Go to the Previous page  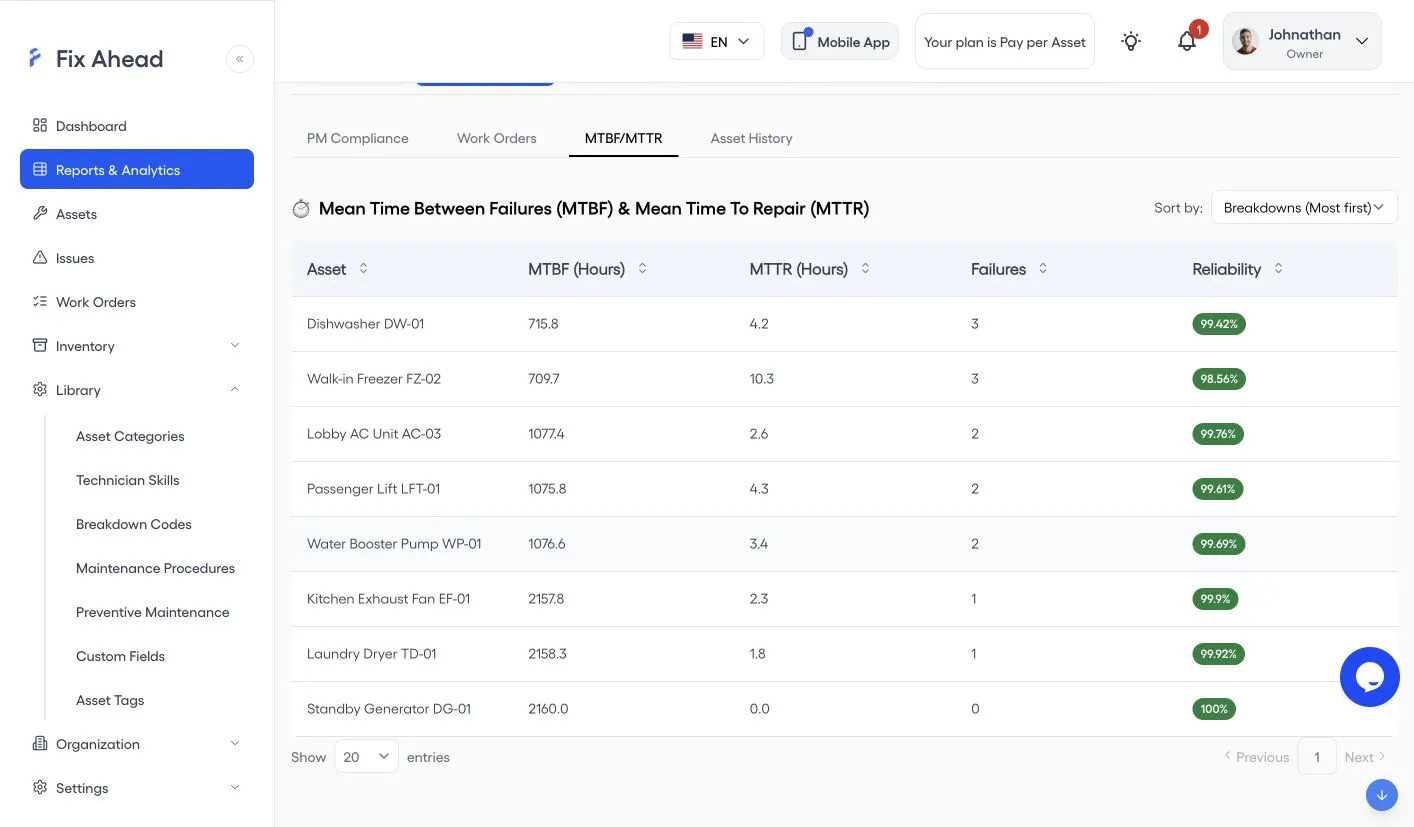click(x=1257, y=757)
